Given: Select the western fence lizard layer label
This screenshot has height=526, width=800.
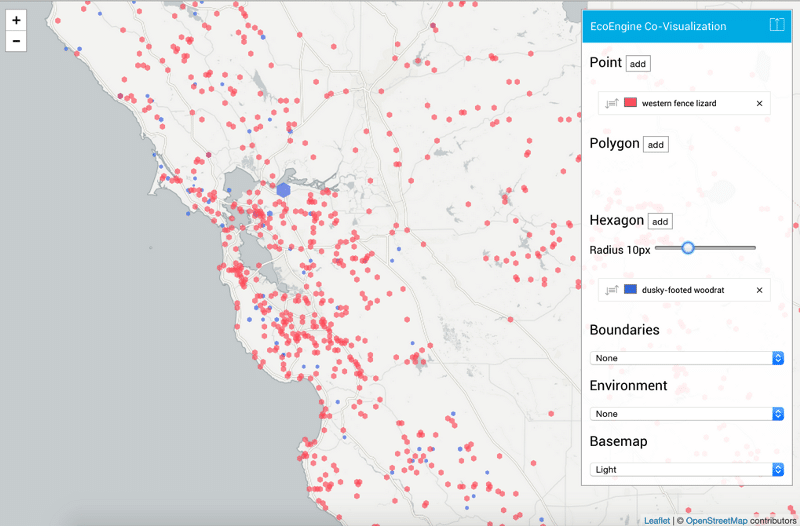Looking at the screenshot, I should click(678, 103).
